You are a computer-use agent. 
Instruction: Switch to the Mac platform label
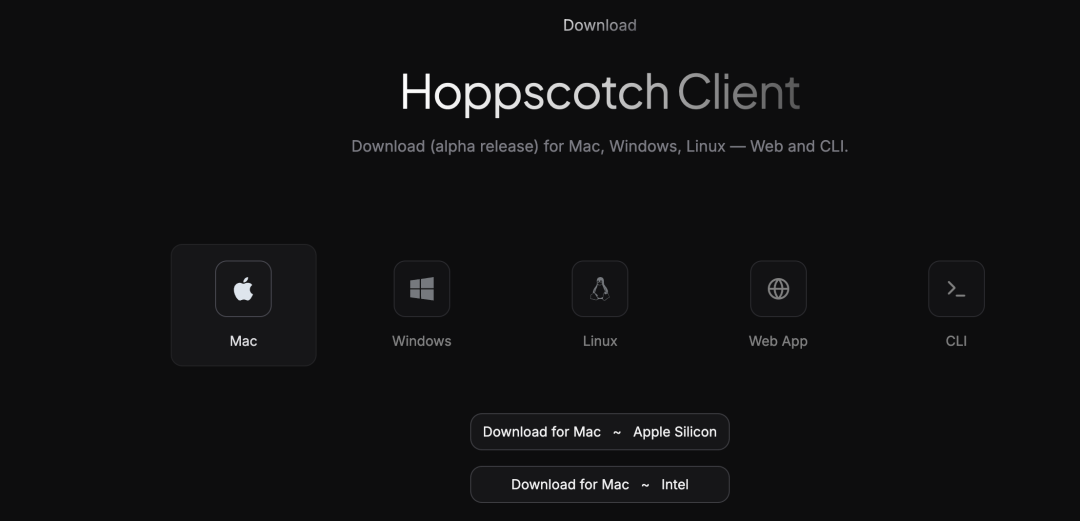(243, 341)
